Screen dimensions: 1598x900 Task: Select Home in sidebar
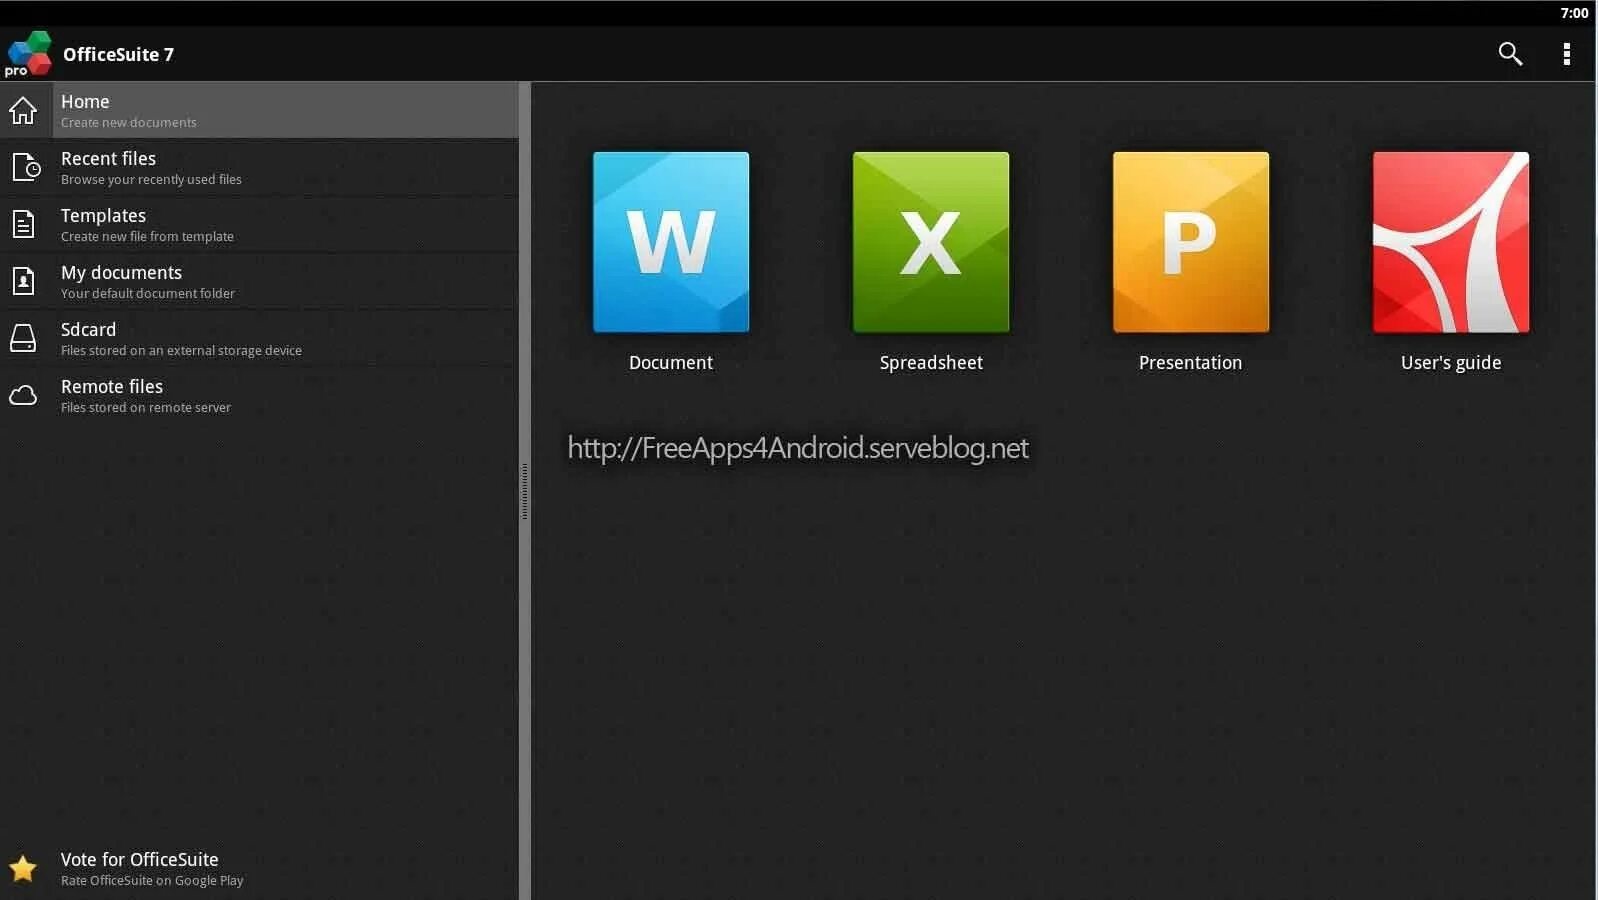pos(259,110)
